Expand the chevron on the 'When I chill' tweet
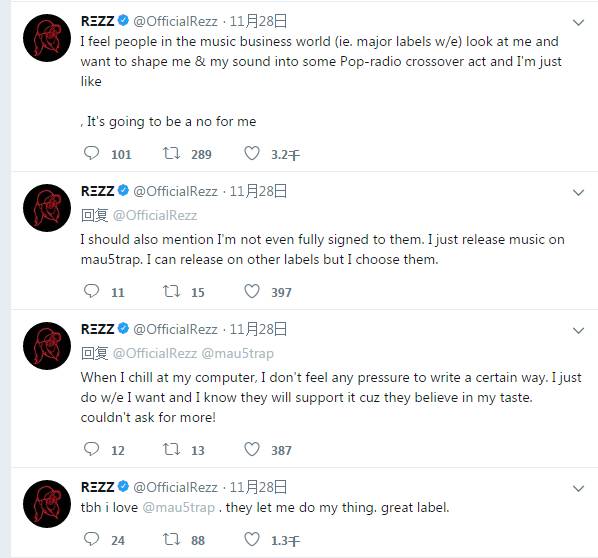Viewport: 598px width, 558px height. 579,331
